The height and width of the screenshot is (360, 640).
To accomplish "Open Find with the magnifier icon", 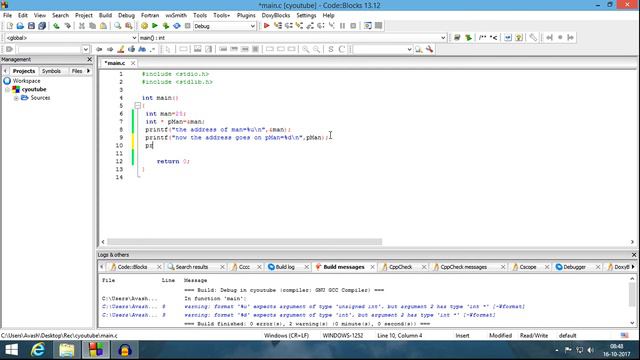I will (x=118, y=26).
